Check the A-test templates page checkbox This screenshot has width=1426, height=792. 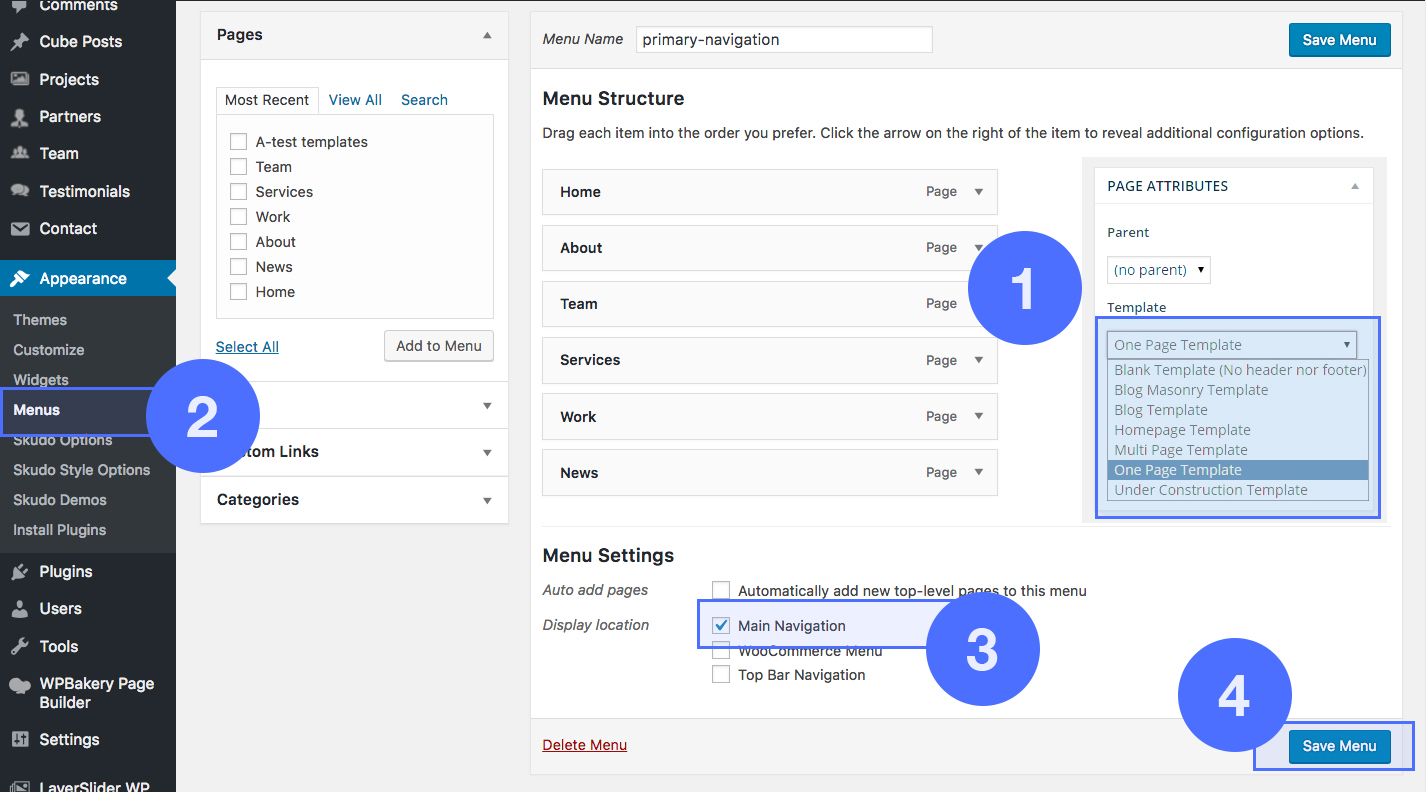238,142
